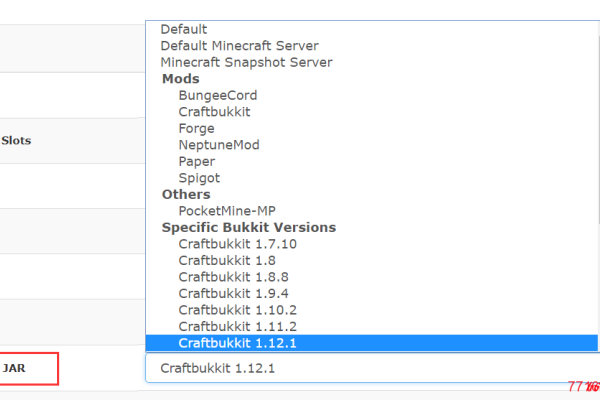Viewport: 600px width, 400px height.
Task: Click the Slots row label
Action: tap(16, 141)
